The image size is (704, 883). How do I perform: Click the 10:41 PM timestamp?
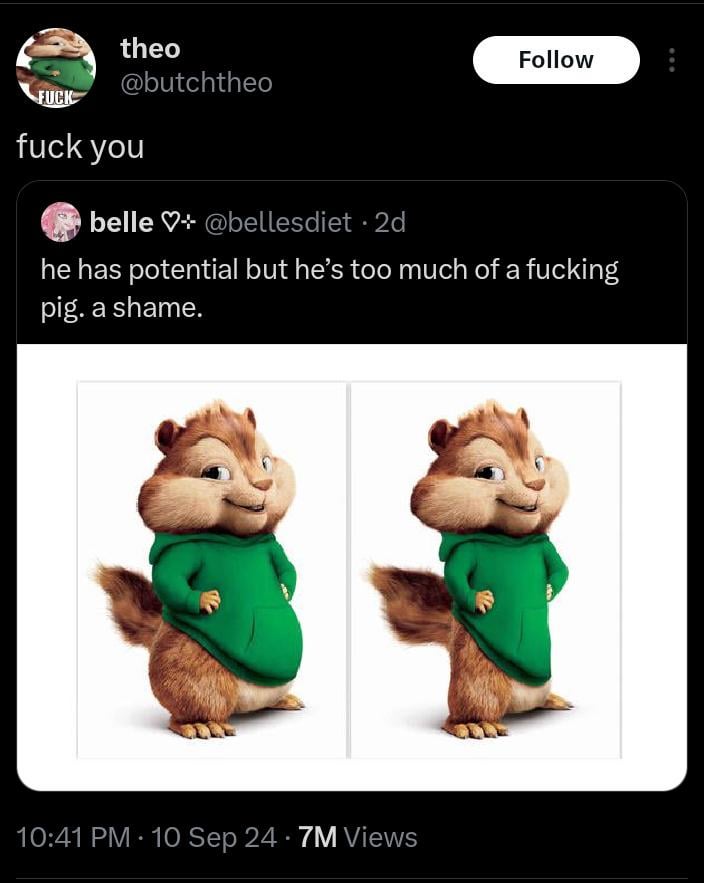[74, 837]
